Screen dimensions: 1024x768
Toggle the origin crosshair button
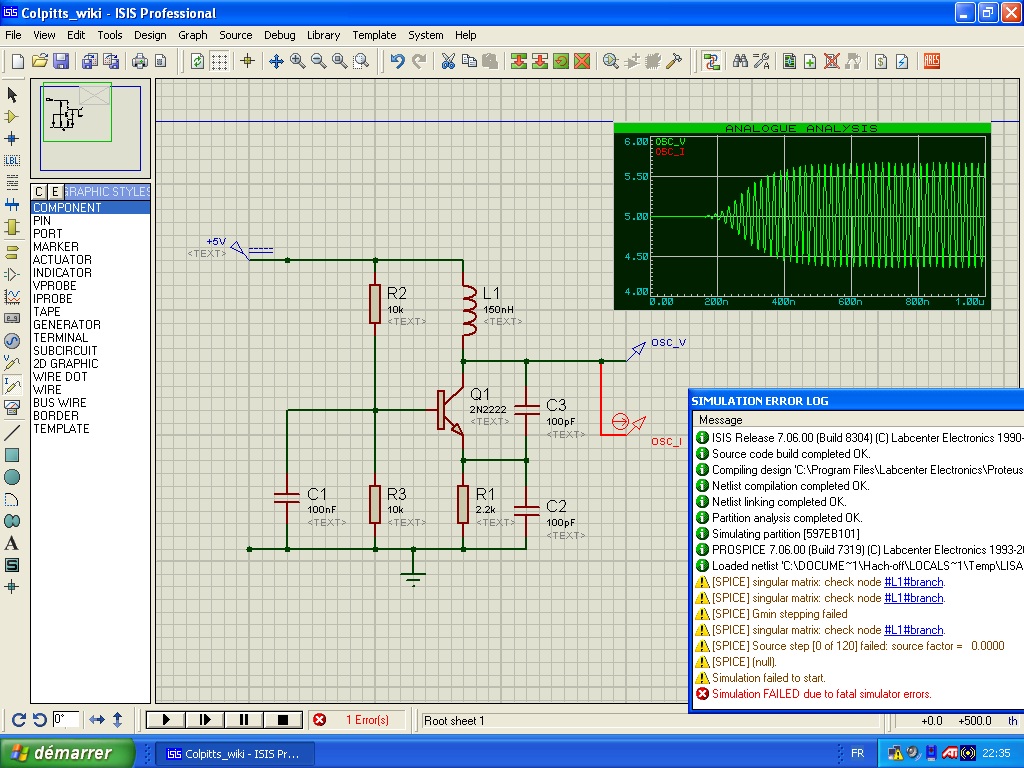coord(248,61)
